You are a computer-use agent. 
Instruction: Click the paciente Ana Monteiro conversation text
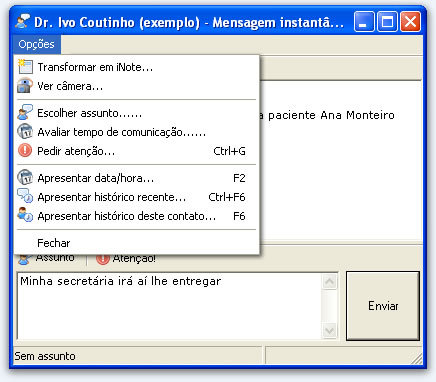331,115
